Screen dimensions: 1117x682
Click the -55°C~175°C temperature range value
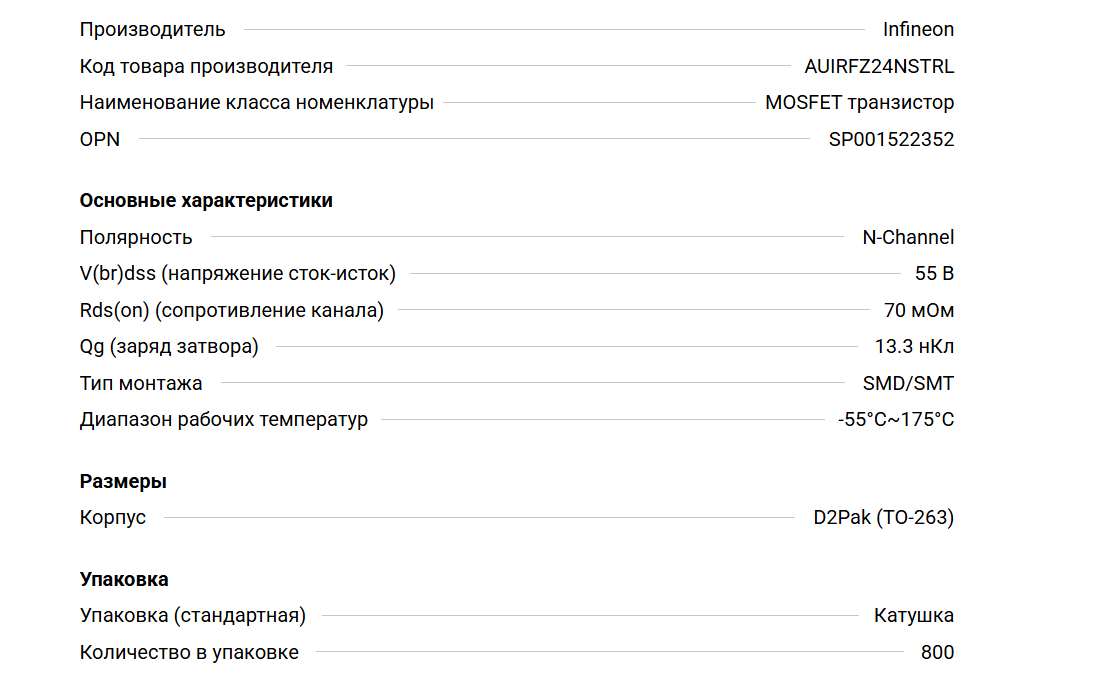(x=896, y=420)
